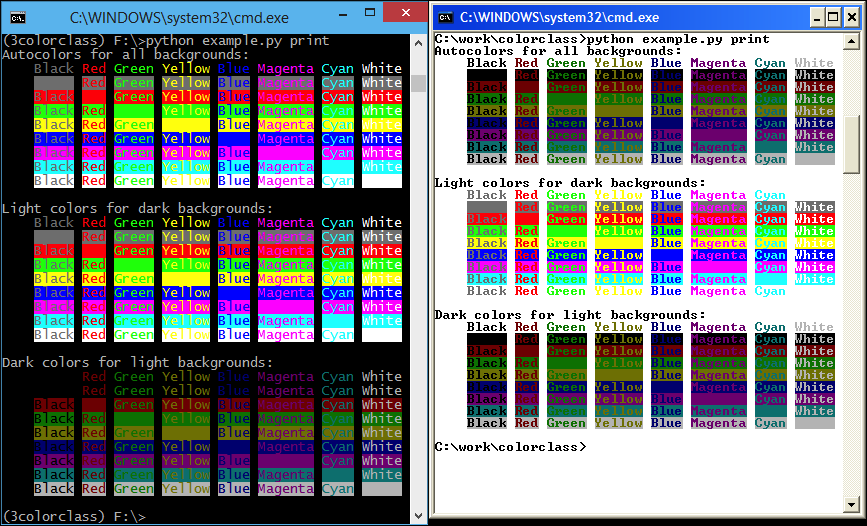Maximize the right classic-style cmd window
867x526 pixels.
click(x=834, y=17)
